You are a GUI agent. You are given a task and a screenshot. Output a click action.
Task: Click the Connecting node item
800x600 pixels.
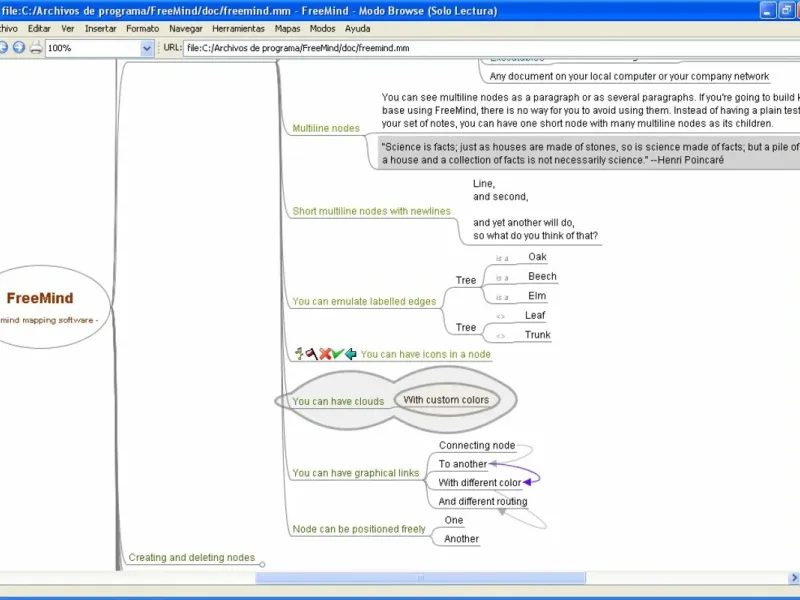(477, 445)
